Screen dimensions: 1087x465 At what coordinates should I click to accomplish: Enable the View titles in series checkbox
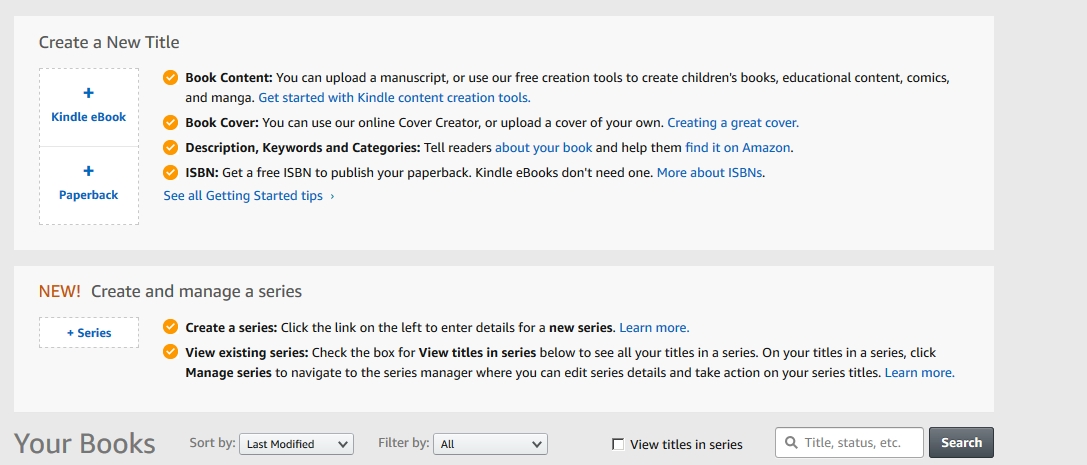click(618, 444)
